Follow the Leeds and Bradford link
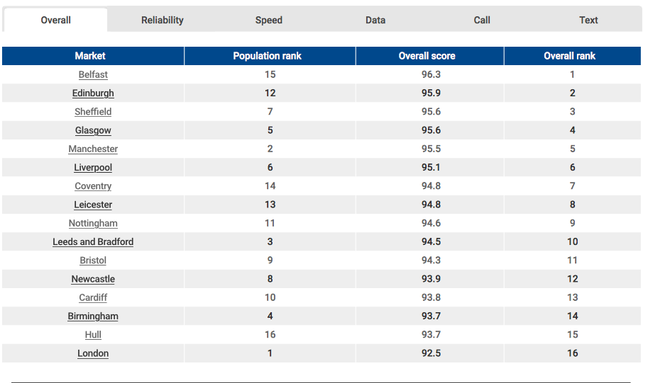 (x=93, y=242)
